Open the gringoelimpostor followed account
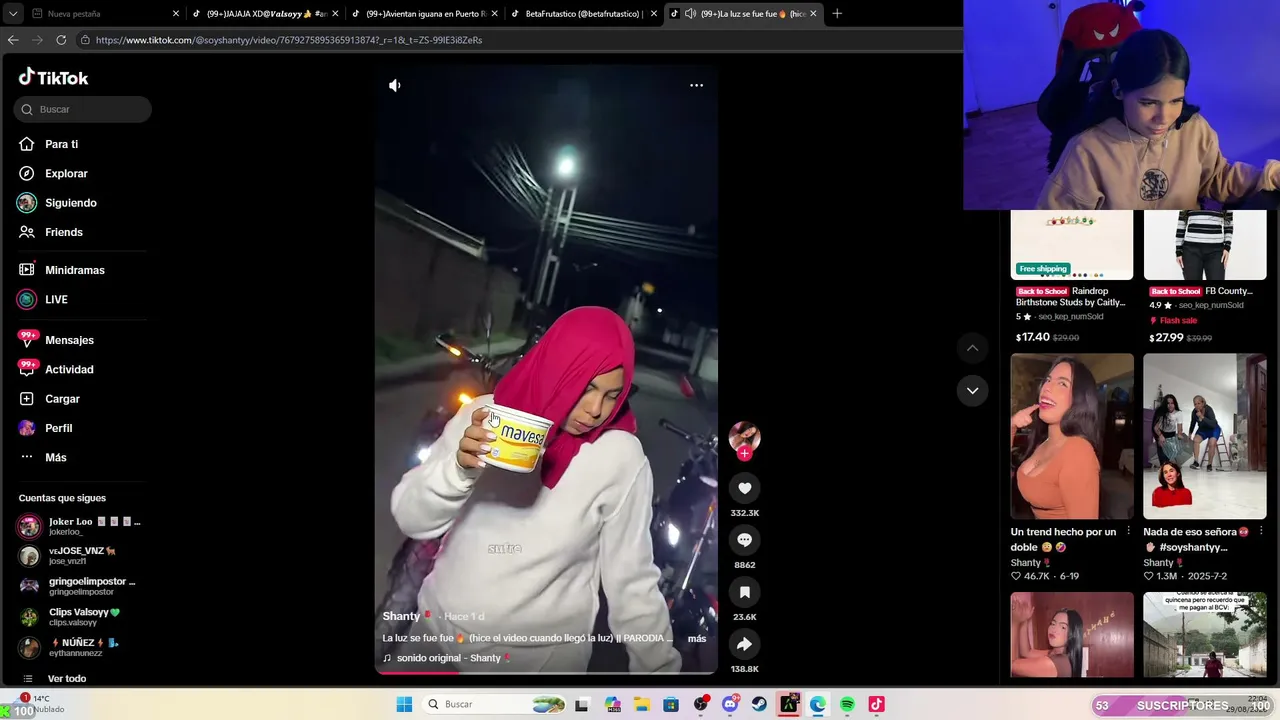The height and width of the screenshot is (720, 1280). point(80,586)
